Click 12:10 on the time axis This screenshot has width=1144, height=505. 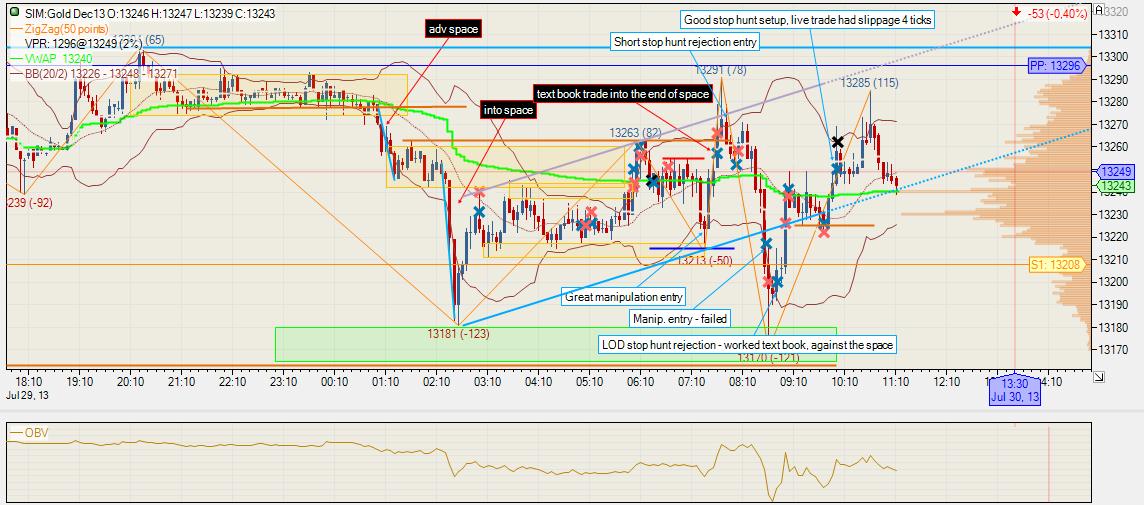click(x=946, y=381)
